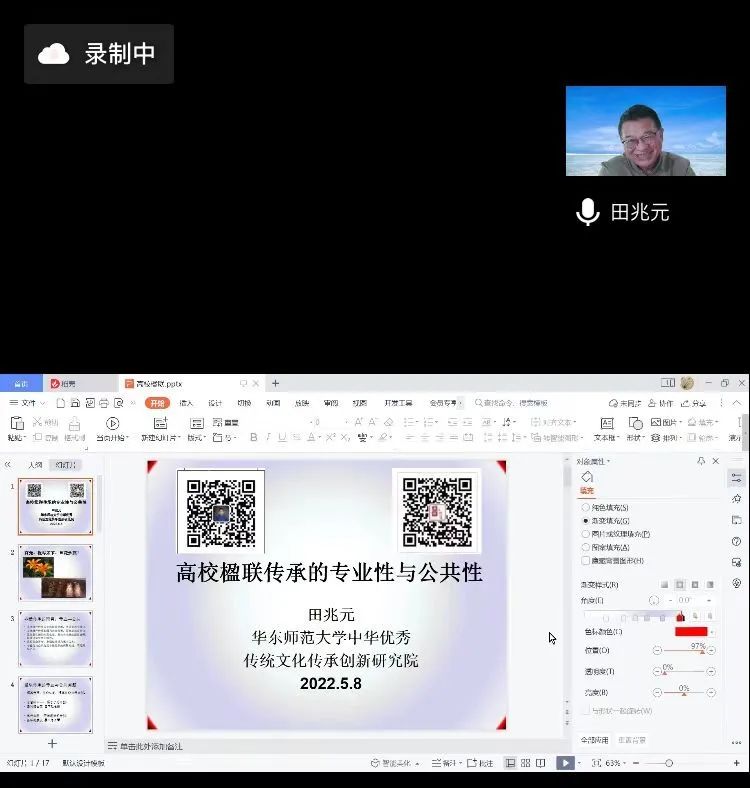Viewport: 750px width, 788px height.
Task: Pin the Object Properties panel
Action: (x=701, y=461)
